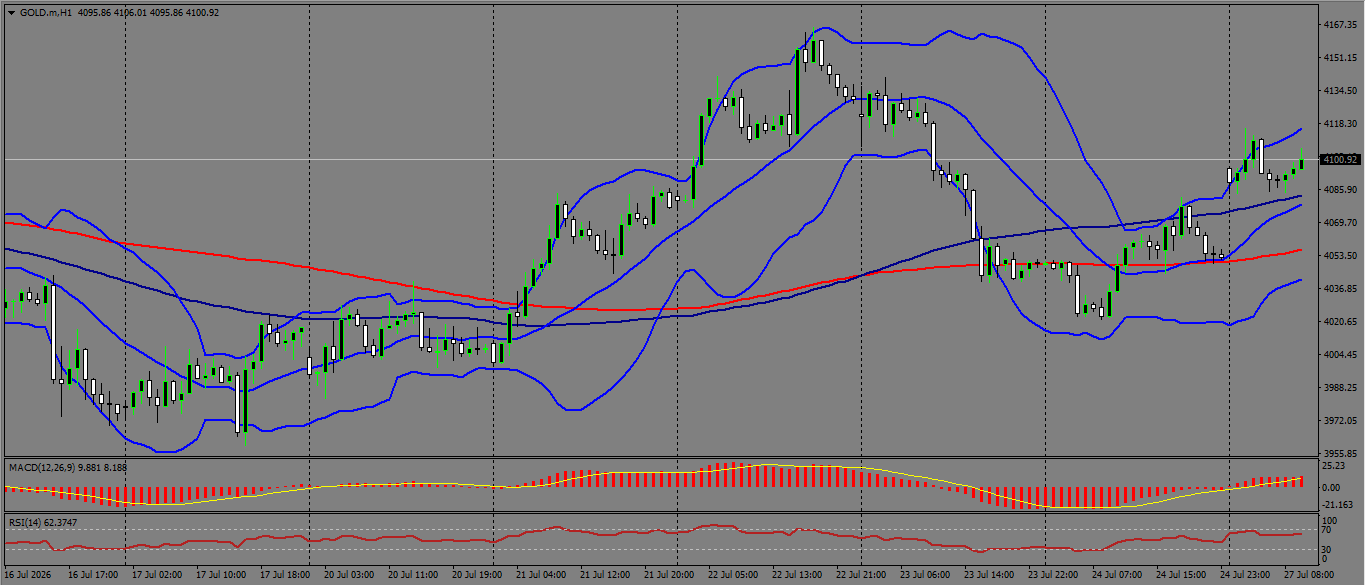The height and width of the screenshot is (585, 1366).
Task: Click the RSI 70 level label
Action: point(1327,531)
